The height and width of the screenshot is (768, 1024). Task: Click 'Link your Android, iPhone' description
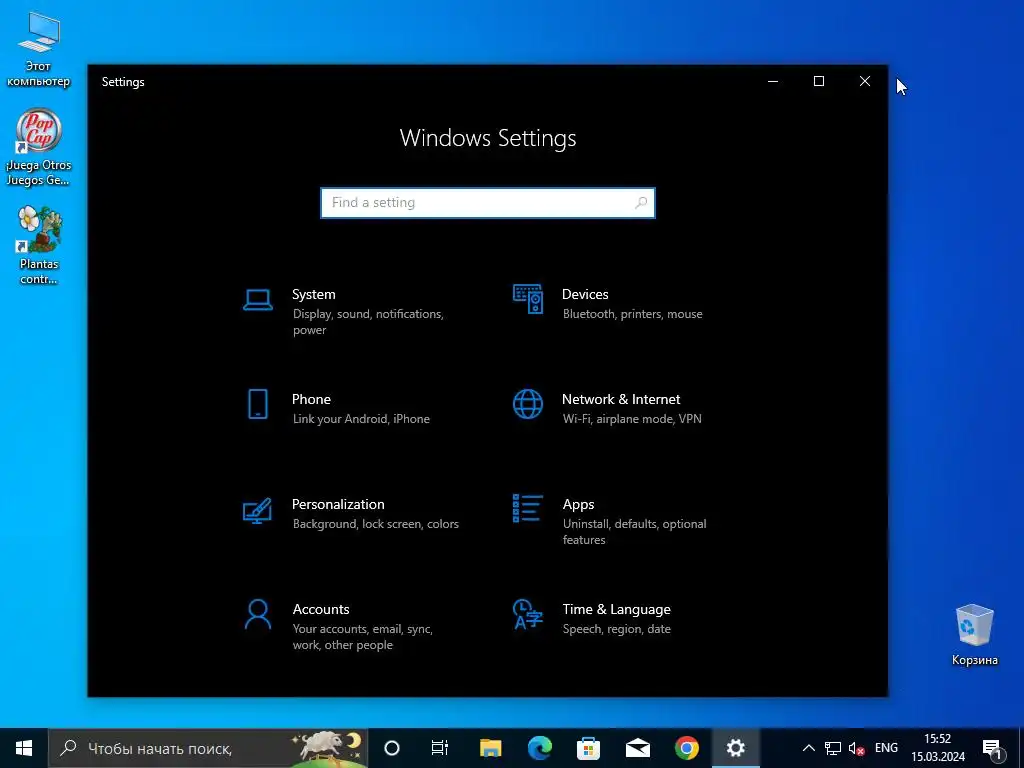coord(361,419)
